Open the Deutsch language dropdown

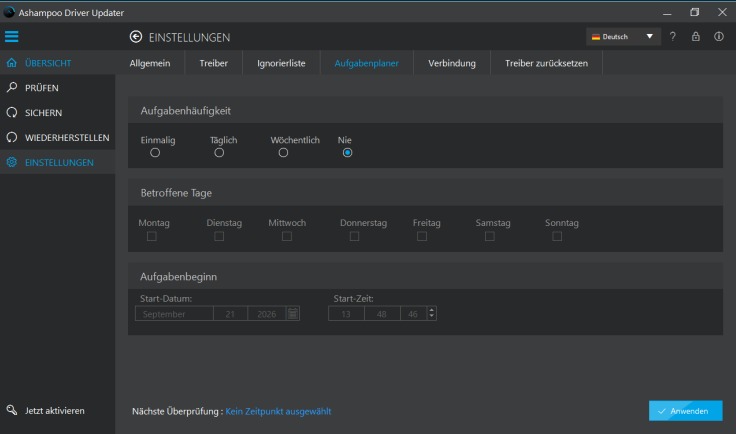pyautogui.click(x=623, y=37)
